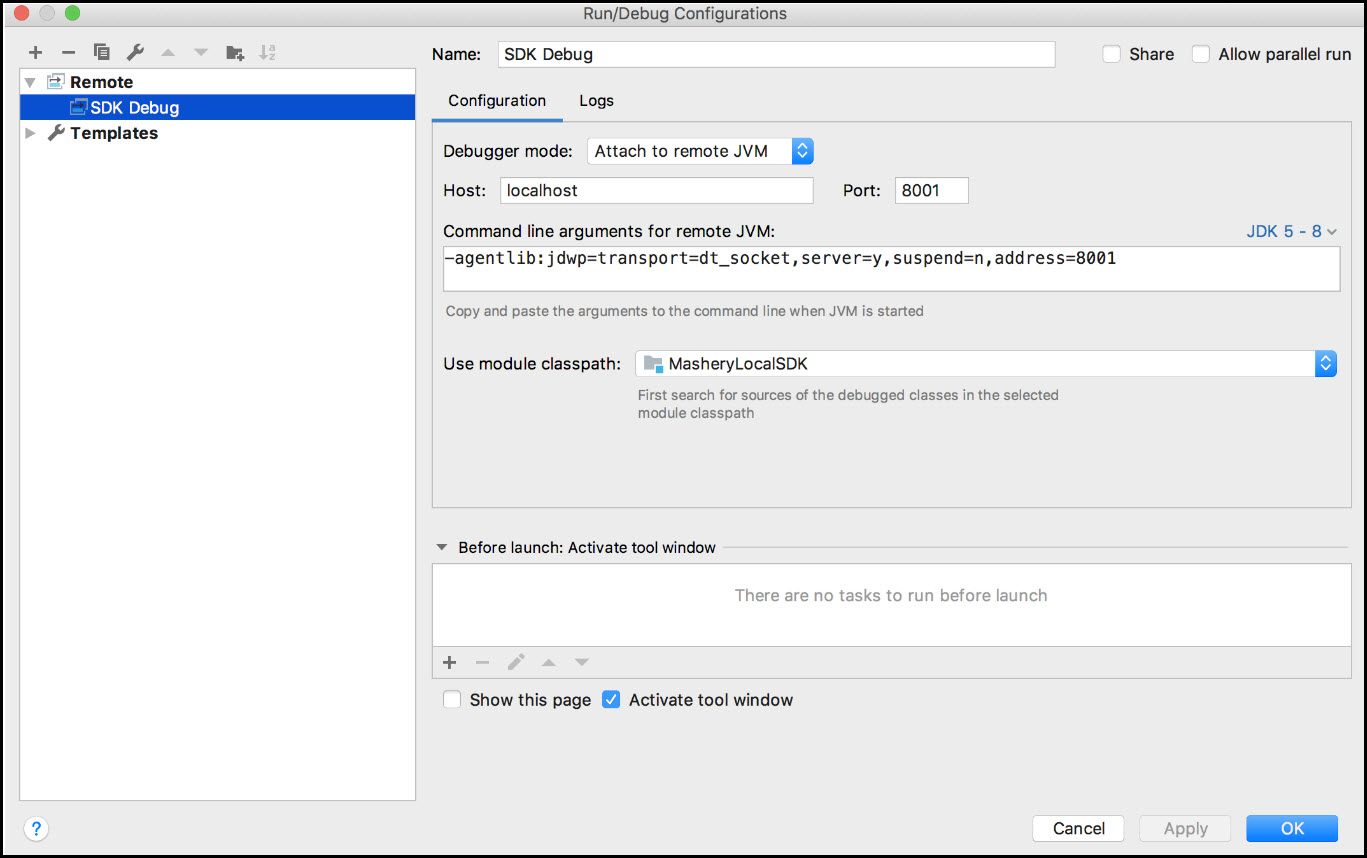Click the create new folder icon
This screenshot has height=858, width=1367.
[x=235, y=52]
